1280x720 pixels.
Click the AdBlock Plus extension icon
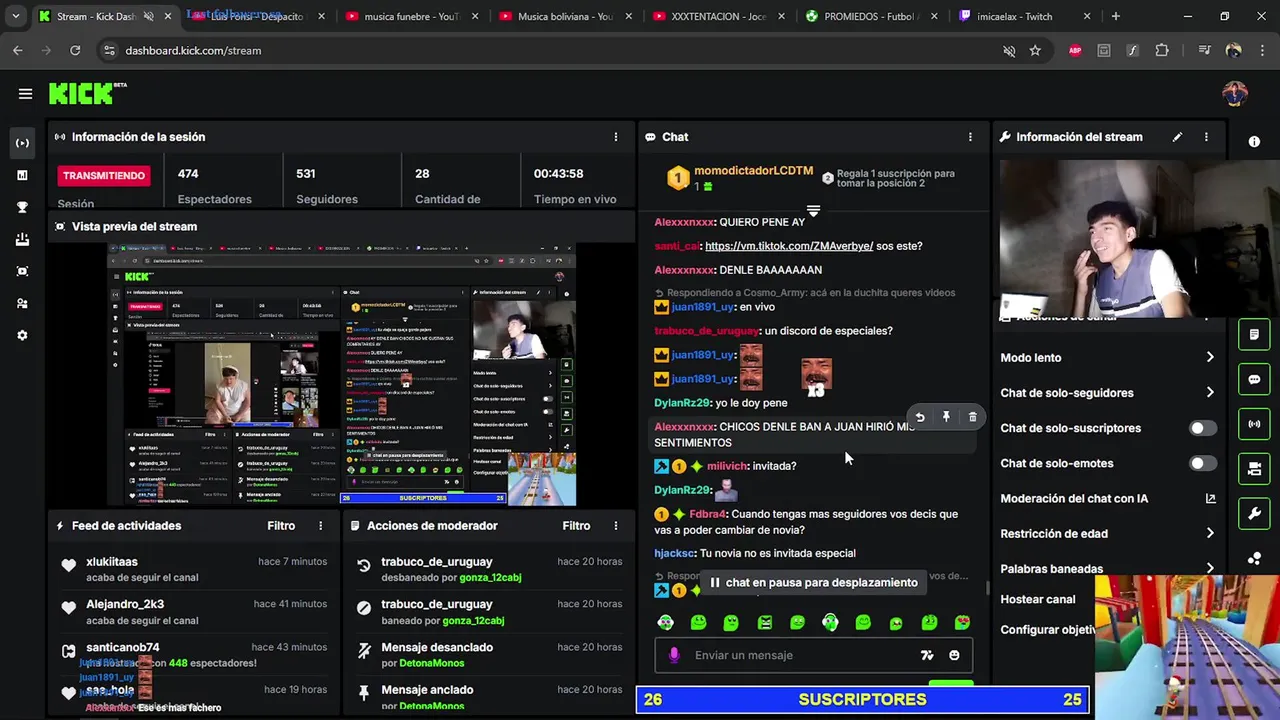point(1075,51)
